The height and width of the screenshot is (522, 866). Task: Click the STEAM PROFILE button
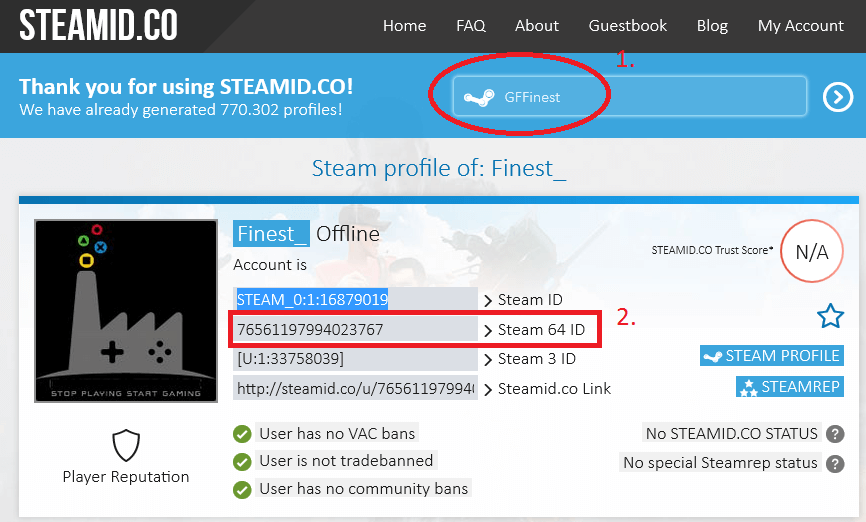771,356
